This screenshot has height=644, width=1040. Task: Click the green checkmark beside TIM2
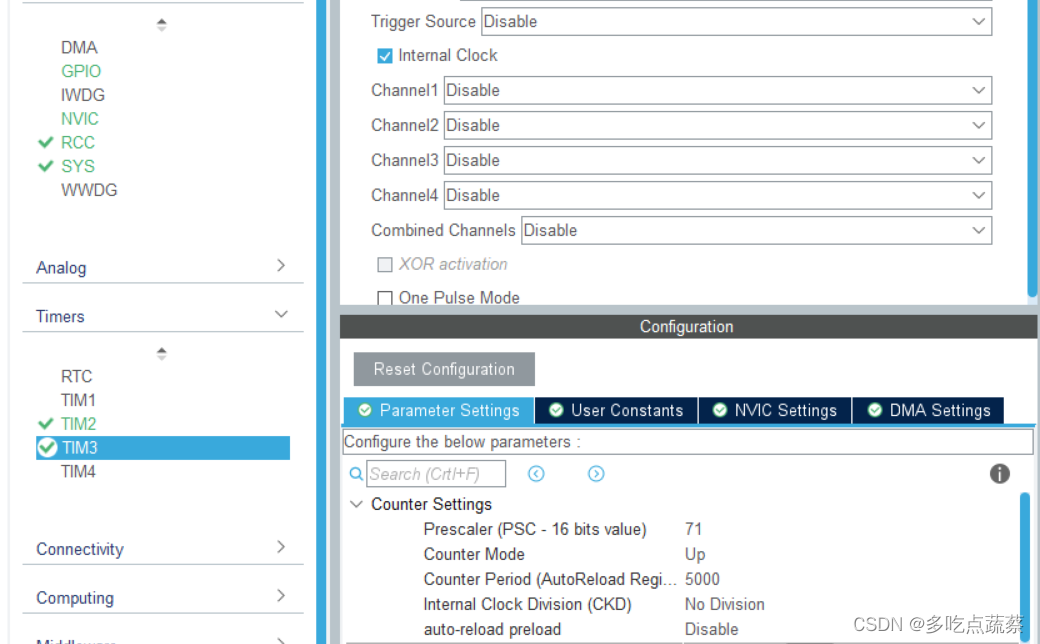(46, 423)
